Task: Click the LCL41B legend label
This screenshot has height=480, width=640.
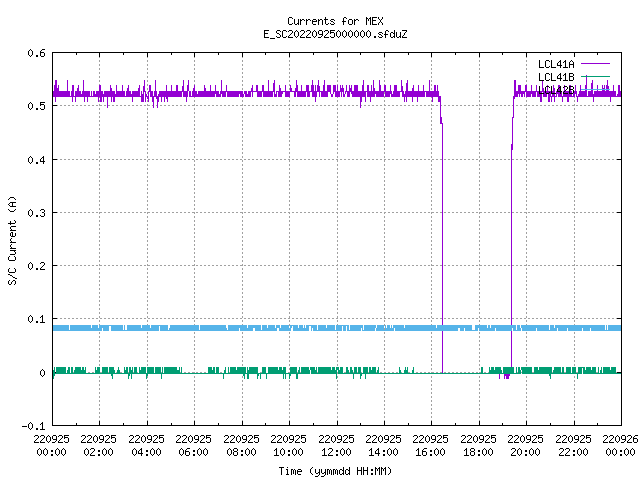Action: coord(556,77)
